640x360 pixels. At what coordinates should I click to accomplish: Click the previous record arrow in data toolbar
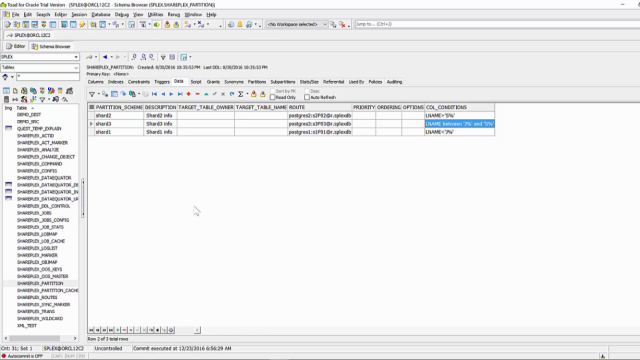pyautogui.click(x=163, y=94)
